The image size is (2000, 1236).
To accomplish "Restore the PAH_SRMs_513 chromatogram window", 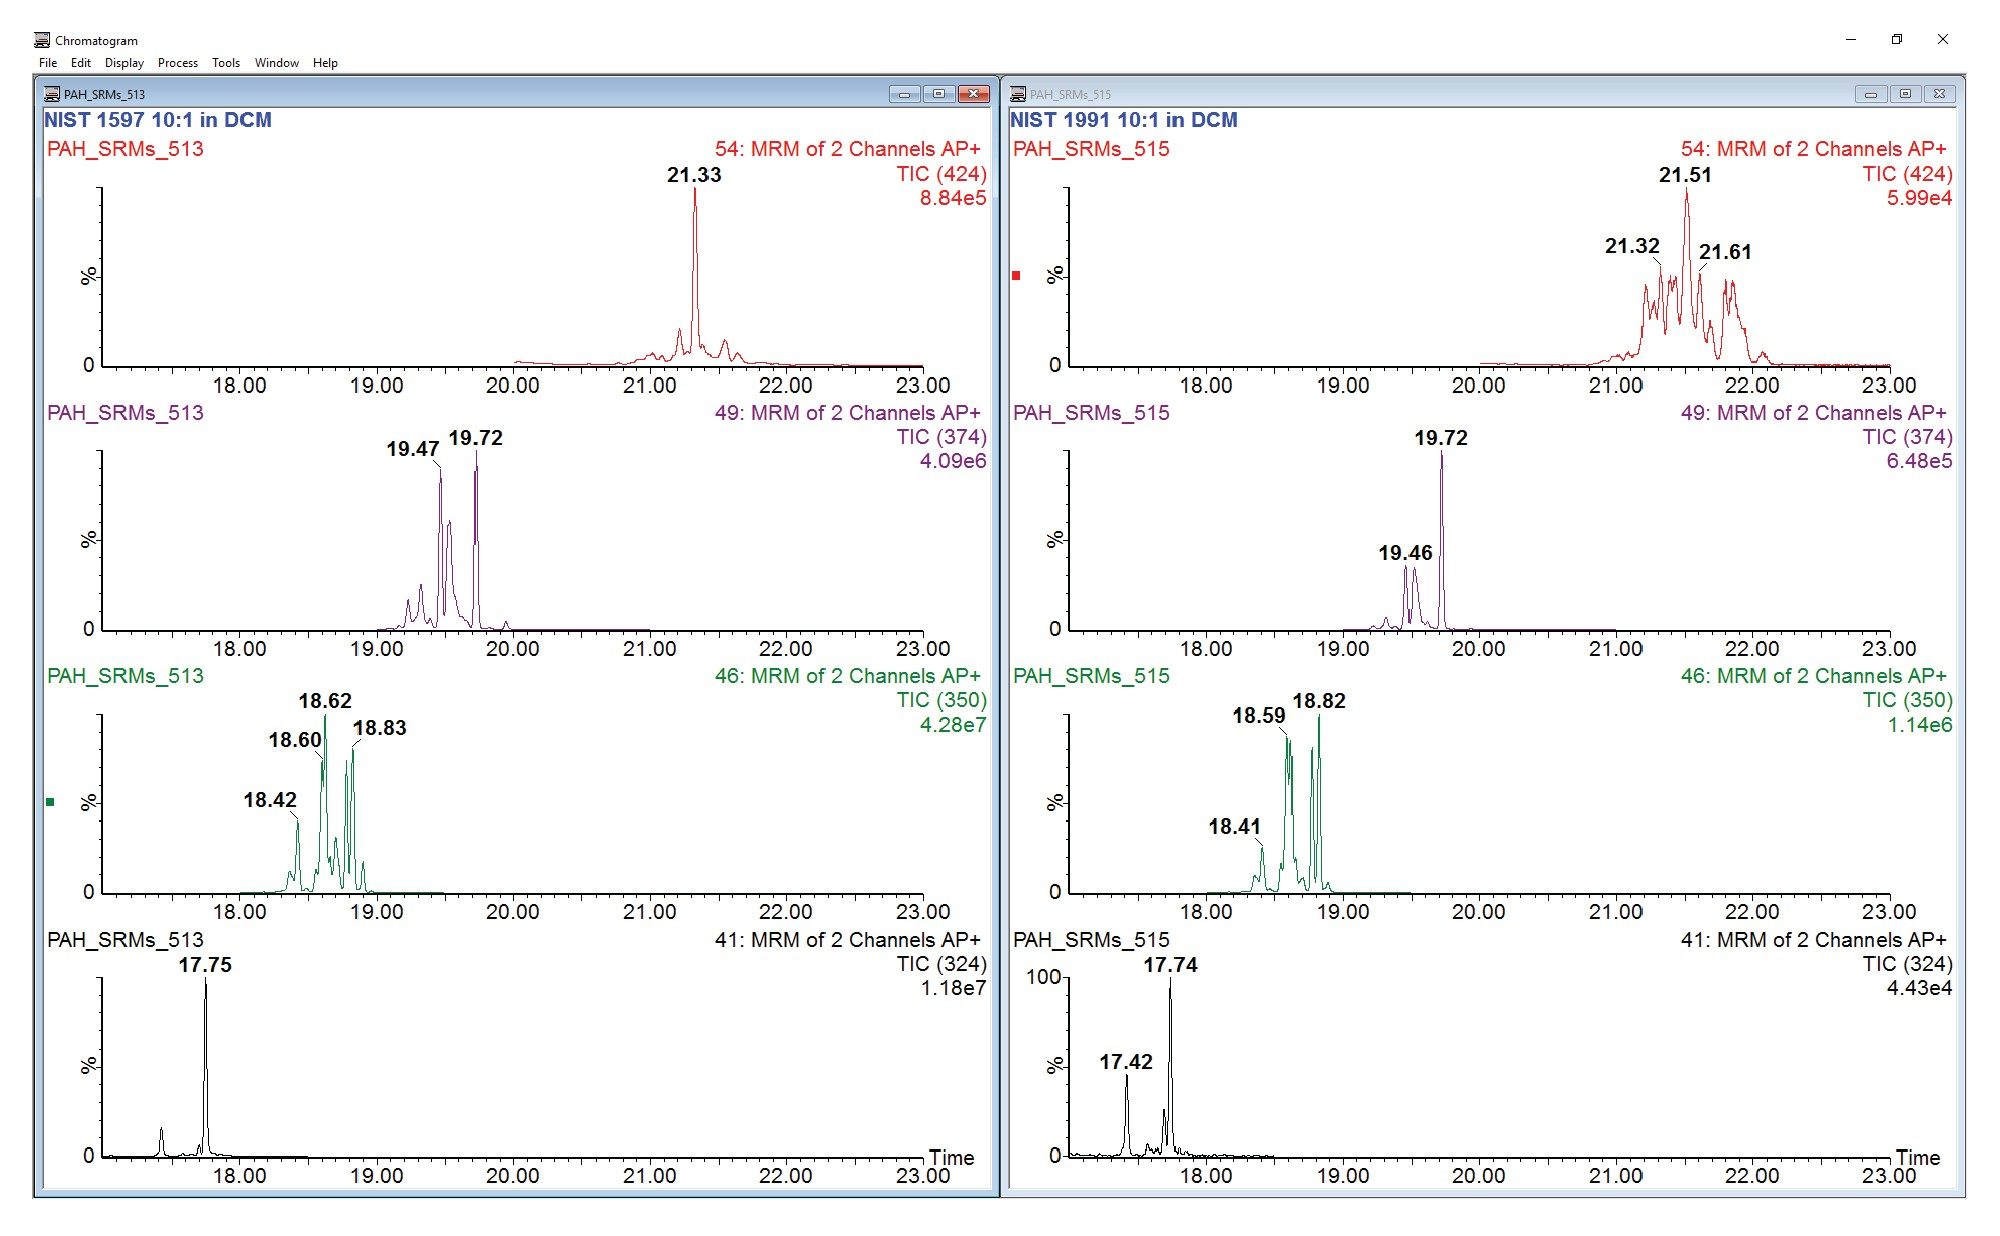I will click(939, 93).
